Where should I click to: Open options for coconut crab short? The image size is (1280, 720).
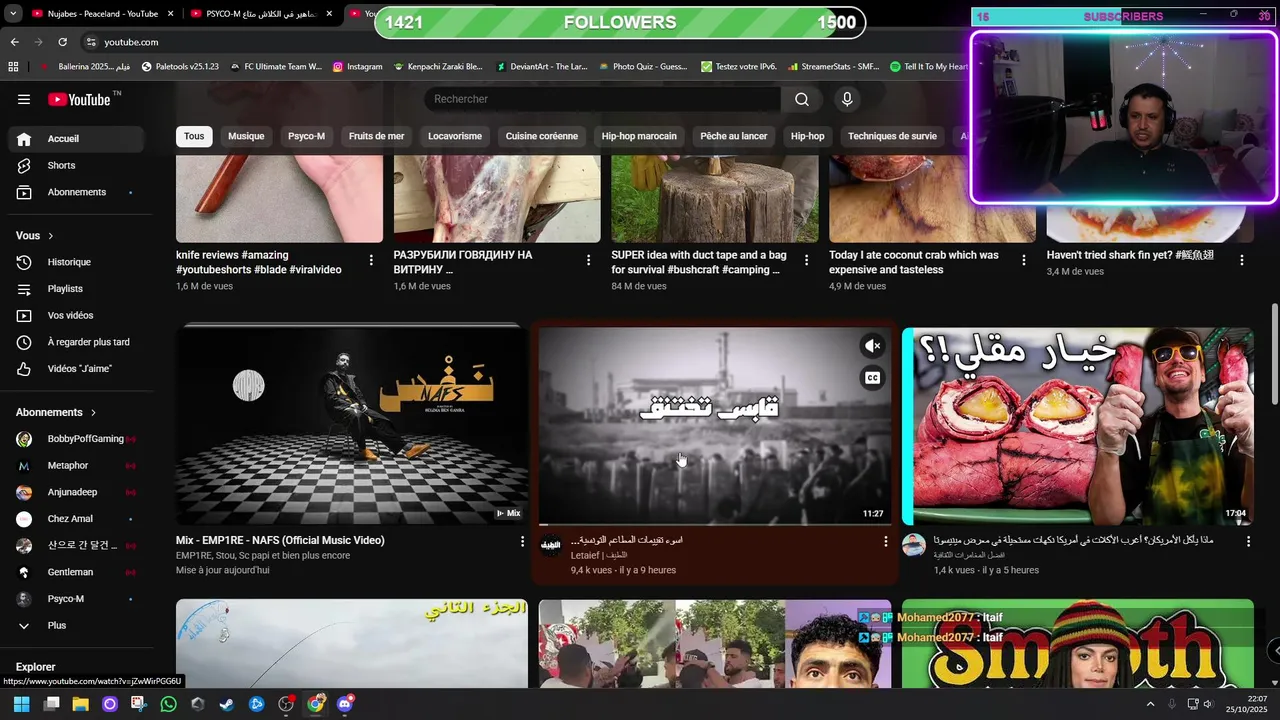(1024, 260)
